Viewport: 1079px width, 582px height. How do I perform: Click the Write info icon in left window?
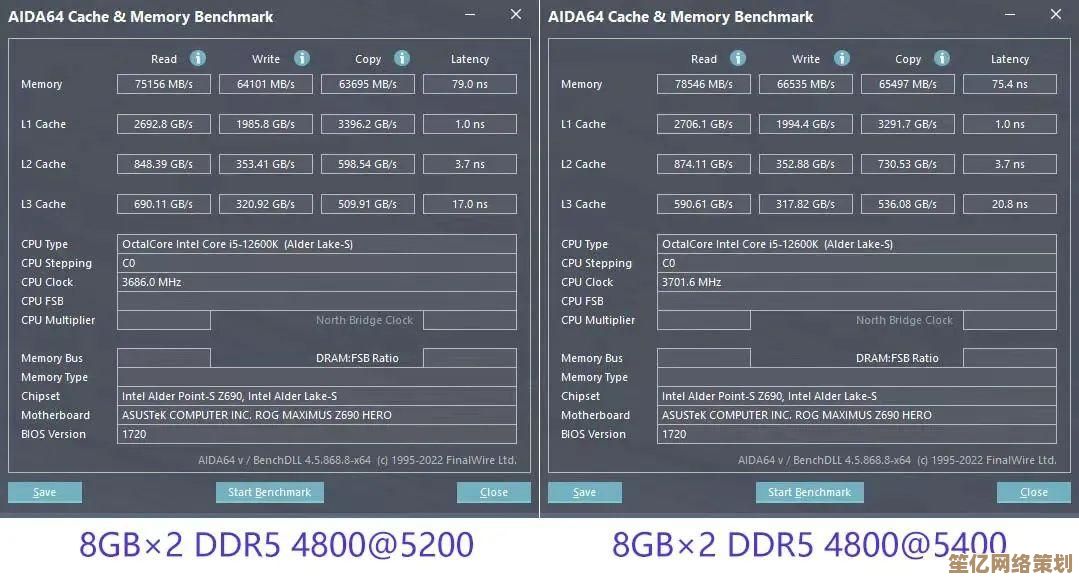pos(301,59)
